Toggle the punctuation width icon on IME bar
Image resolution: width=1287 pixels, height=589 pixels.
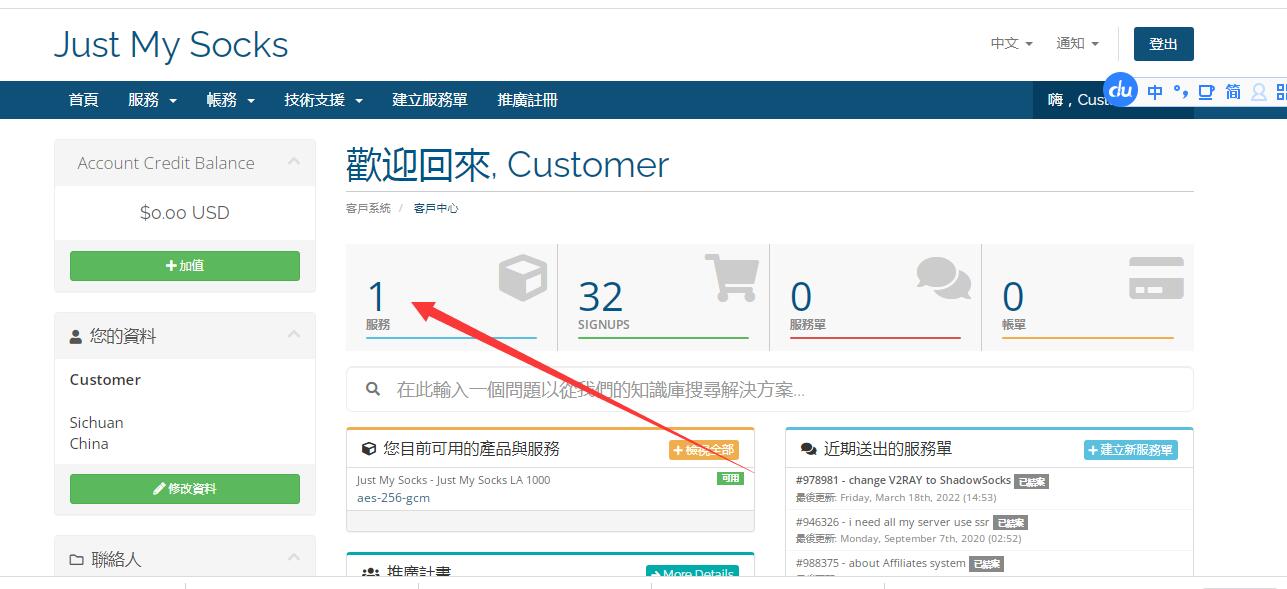point(1184,91)
